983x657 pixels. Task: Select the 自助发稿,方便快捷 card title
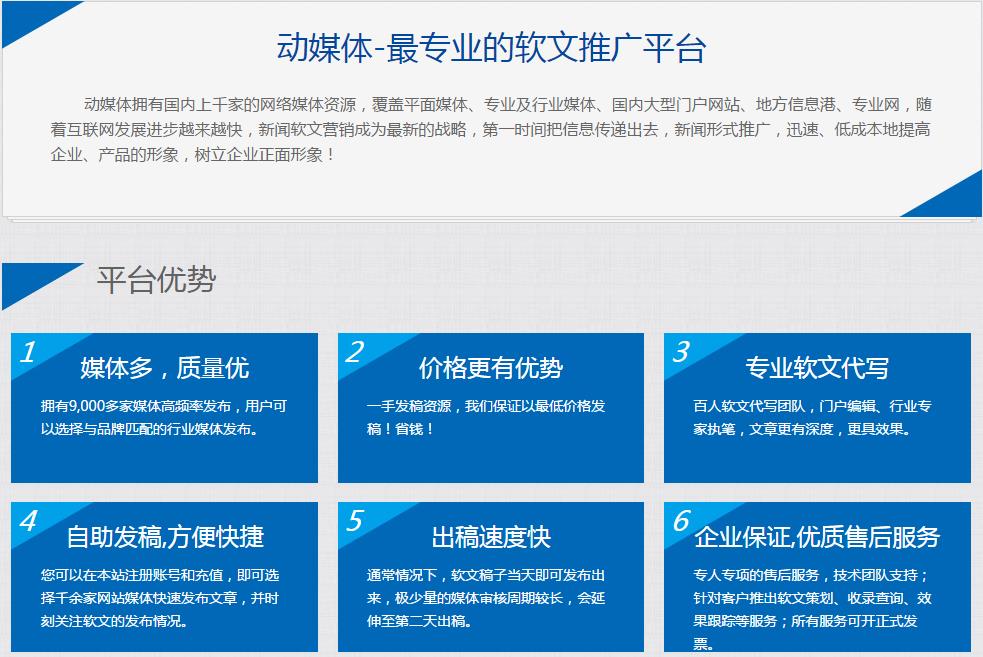coord(165,537)
